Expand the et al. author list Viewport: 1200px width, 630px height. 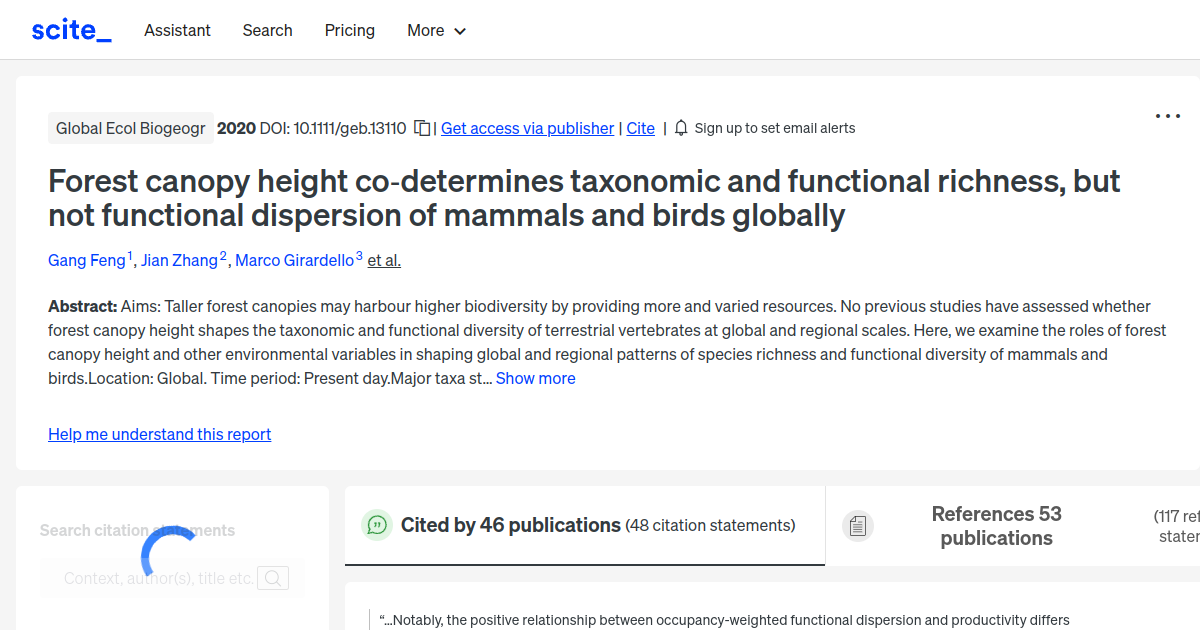pyautogui.click(x=383, y=260)
